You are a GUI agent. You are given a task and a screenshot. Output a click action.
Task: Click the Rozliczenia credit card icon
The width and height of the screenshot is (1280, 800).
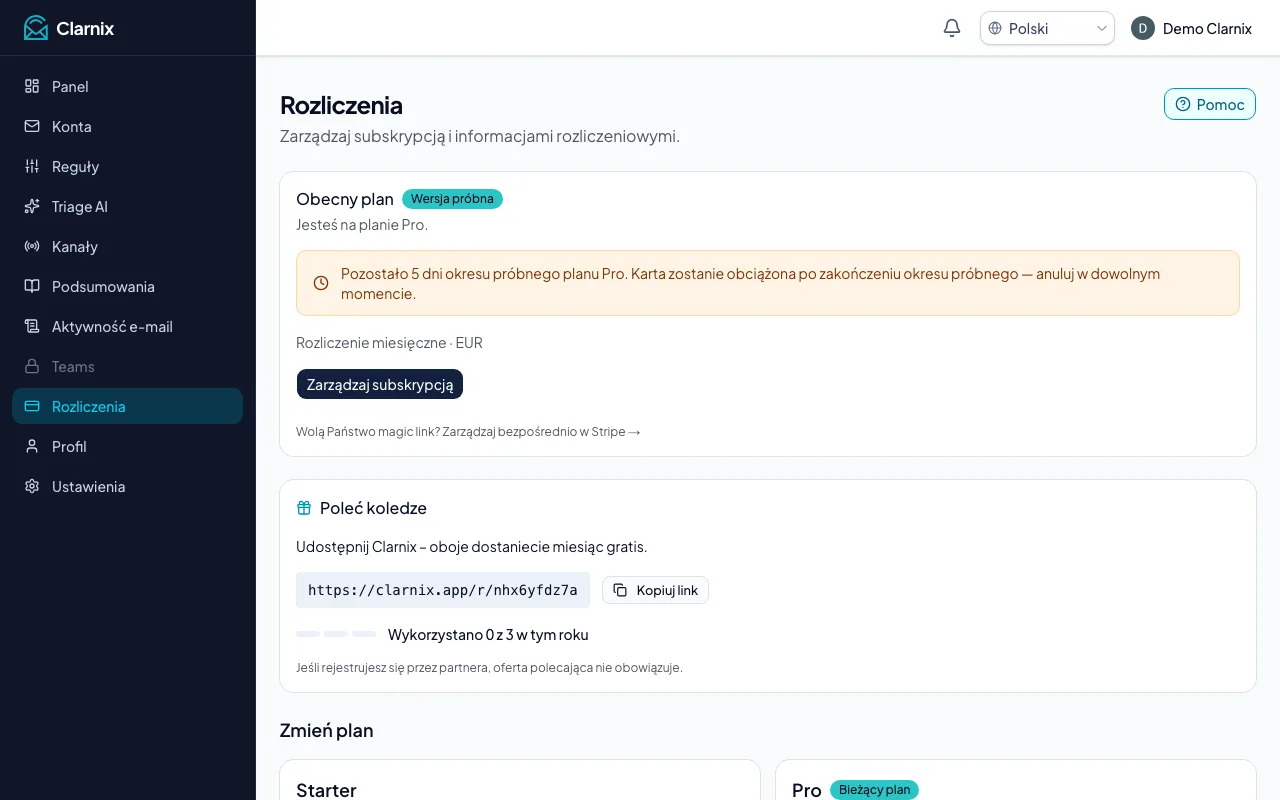tap(32, 407)
